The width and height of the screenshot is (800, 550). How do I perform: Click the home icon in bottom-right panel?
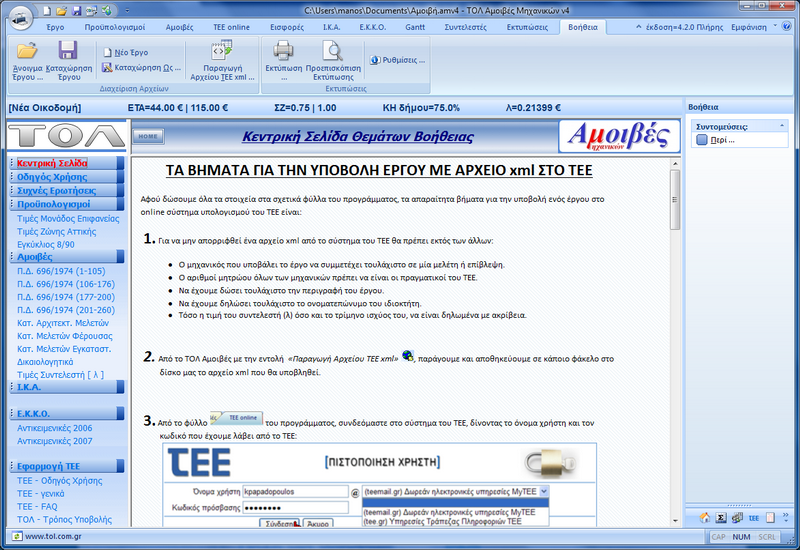click(x=704, y=517)
